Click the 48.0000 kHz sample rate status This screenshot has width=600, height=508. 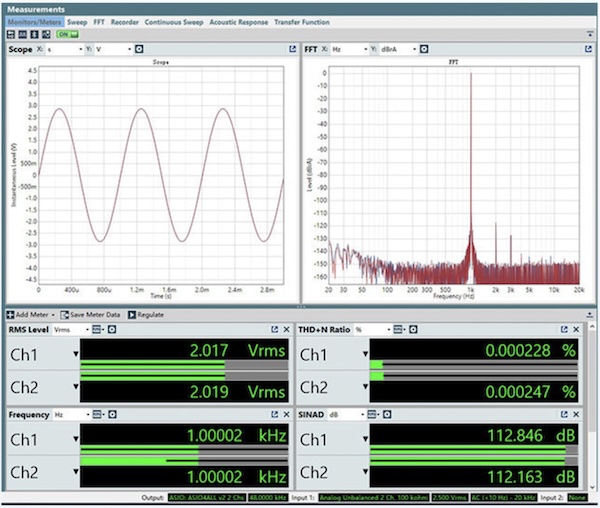(269, 498)
